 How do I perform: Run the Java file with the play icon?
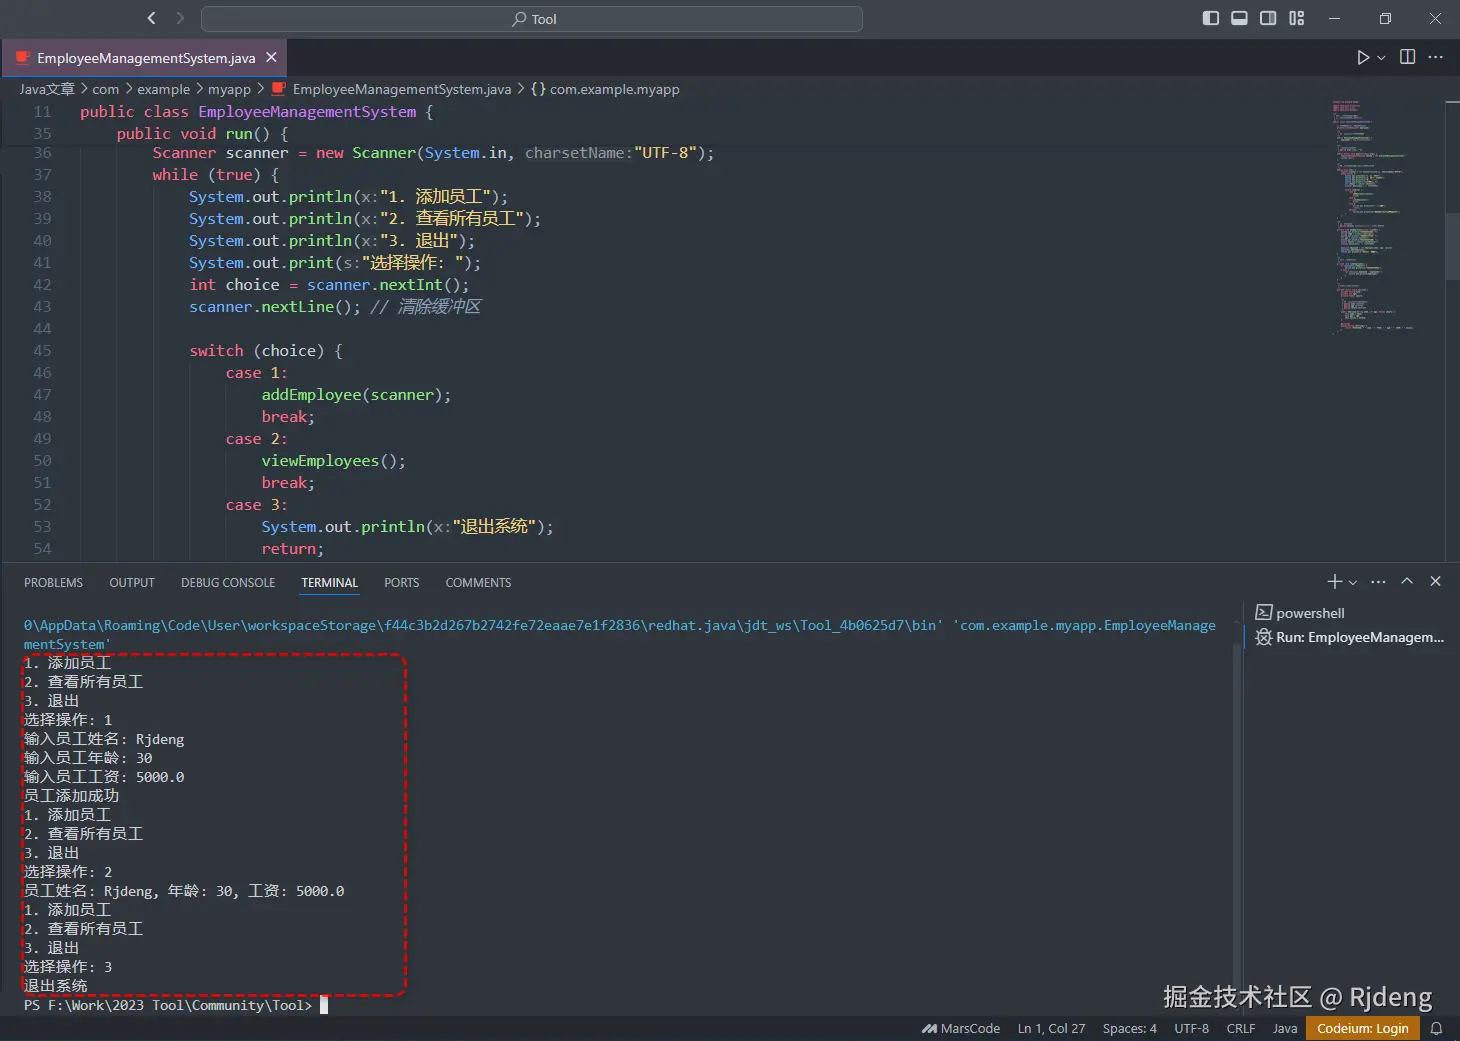pos(1363,58)
